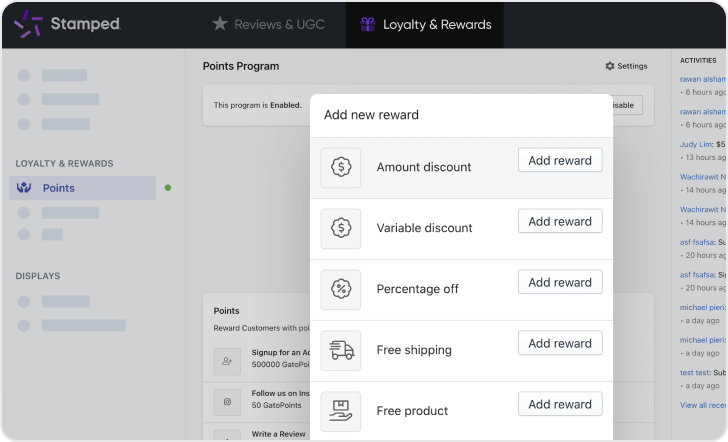Open the Loyalty & Rewards tab

[x=425, y=24]
